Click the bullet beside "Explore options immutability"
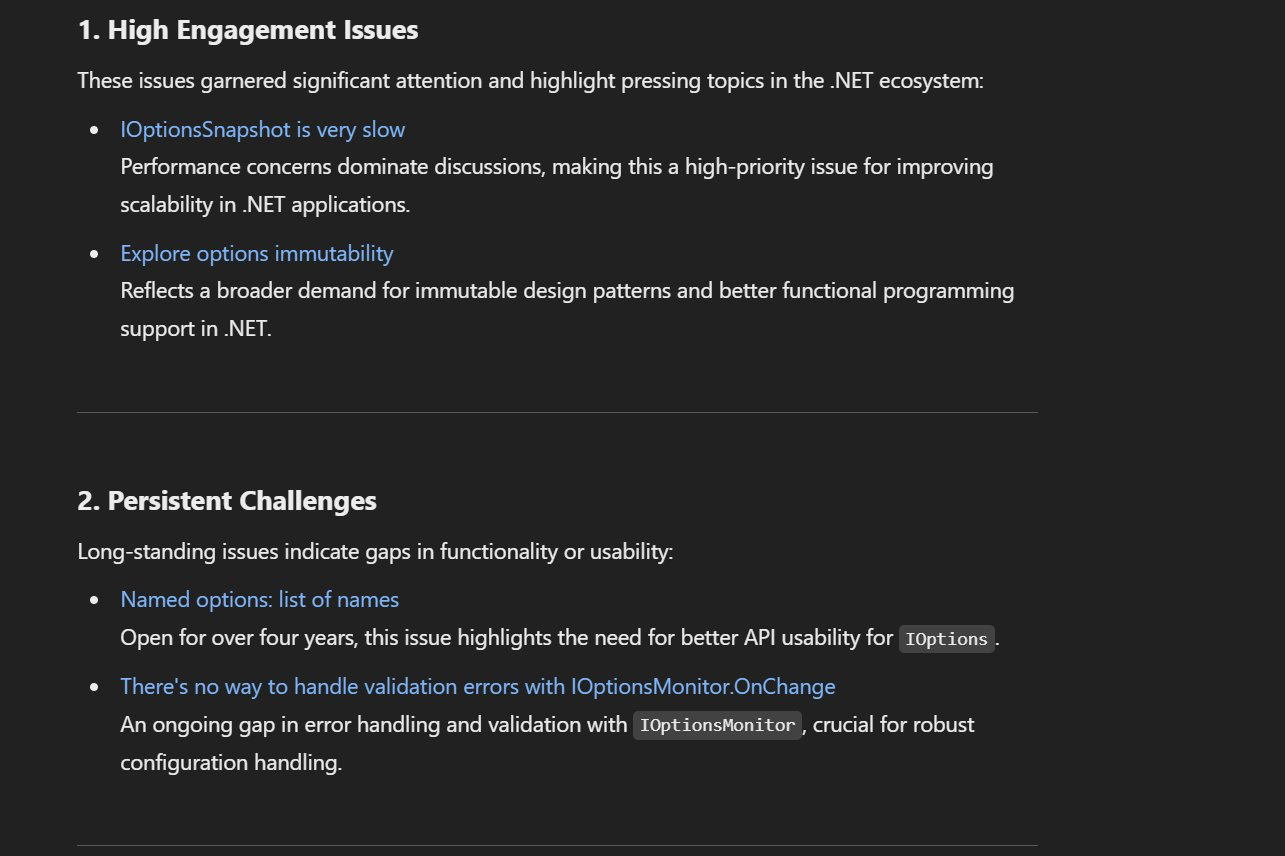Viewport: 1285px width, 856px height. 95,254
